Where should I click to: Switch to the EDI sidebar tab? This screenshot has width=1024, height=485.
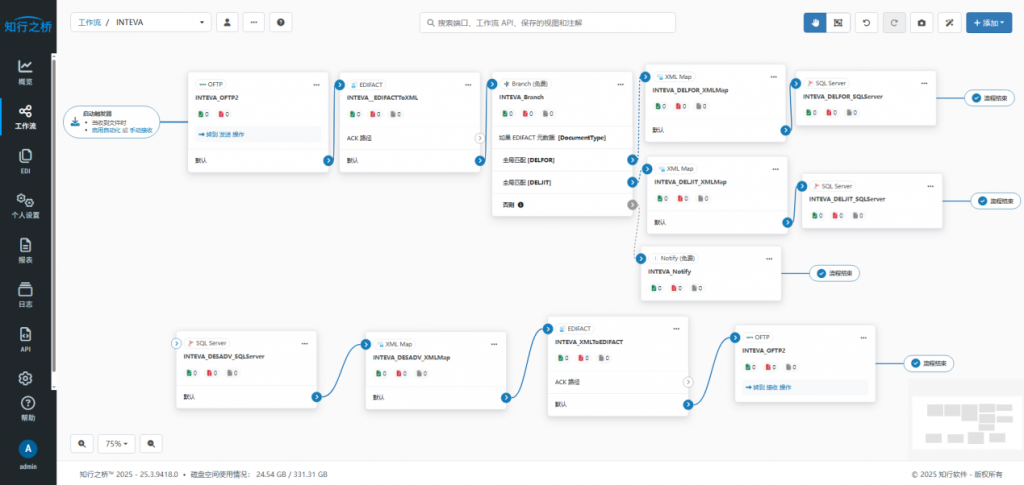click(x=25, y=161)
